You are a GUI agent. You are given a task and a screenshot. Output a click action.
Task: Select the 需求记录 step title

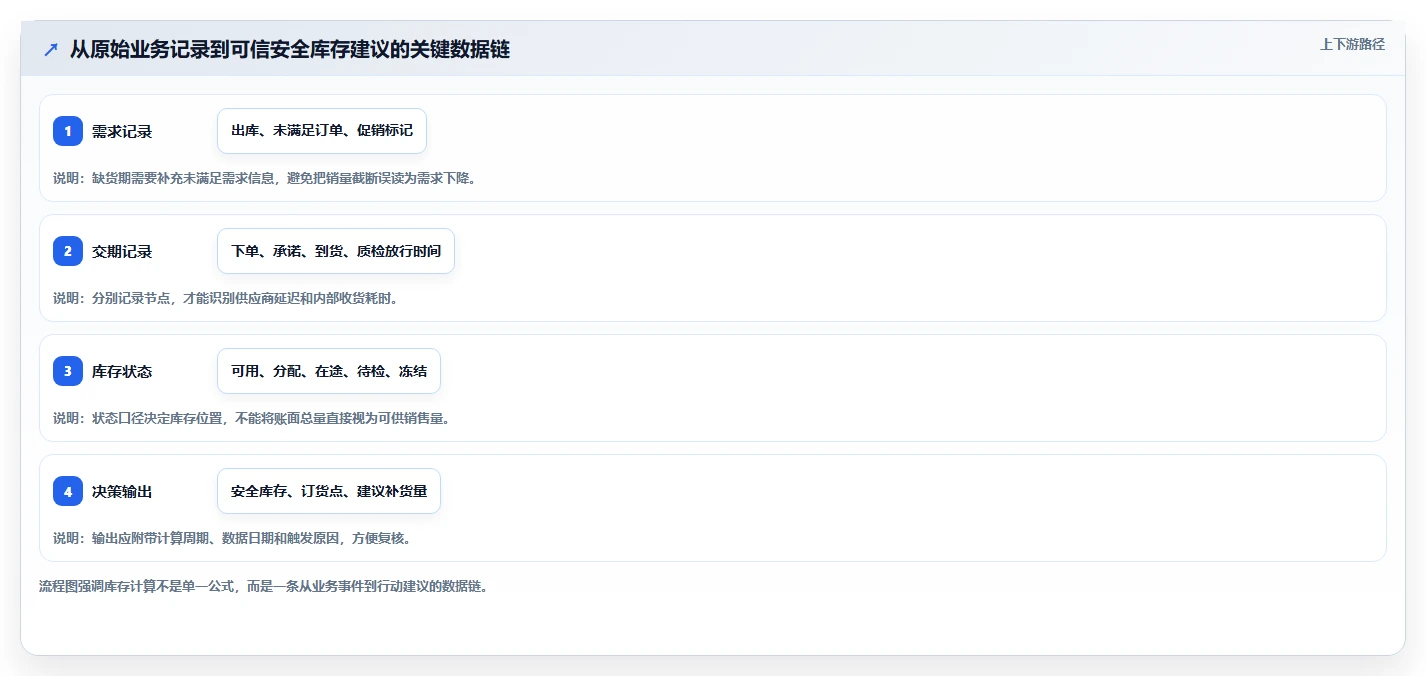click(x=122, y=131)
